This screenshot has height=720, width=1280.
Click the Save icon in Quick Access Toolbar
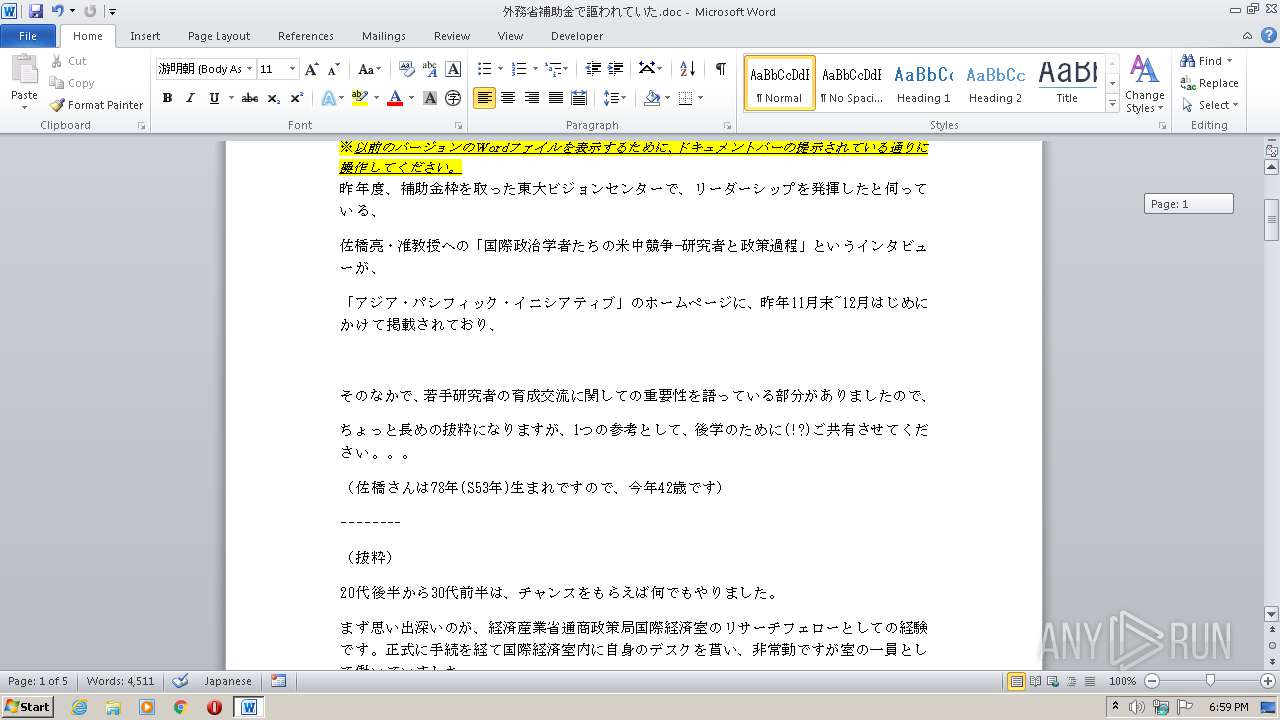(36, 11)
